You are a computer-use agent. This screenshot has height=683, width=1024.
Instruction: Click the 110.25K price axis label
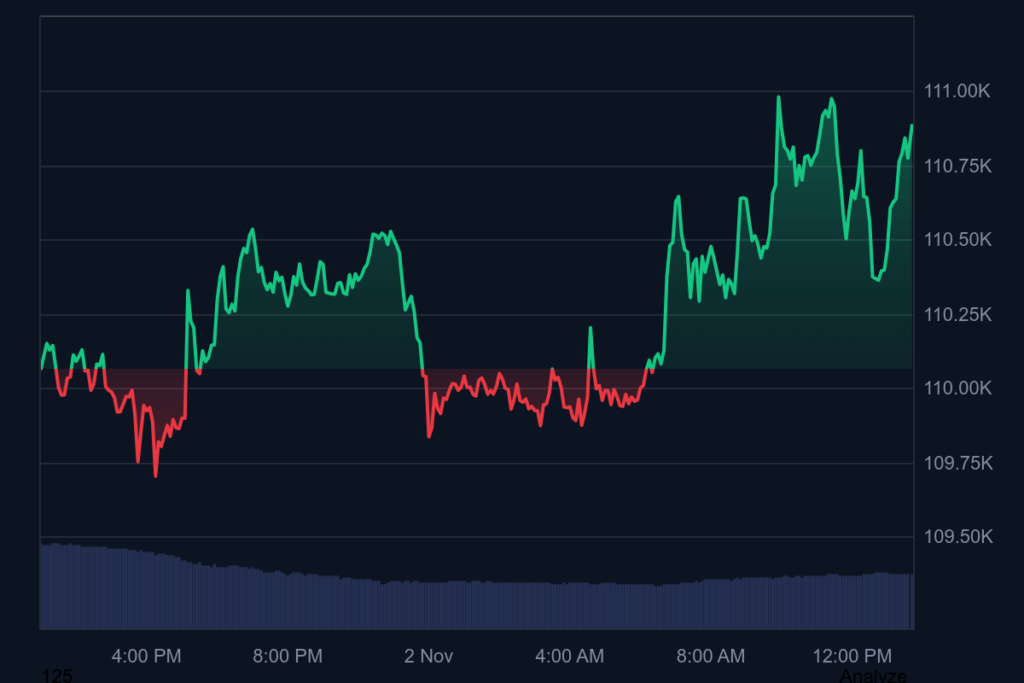[957, 313]
